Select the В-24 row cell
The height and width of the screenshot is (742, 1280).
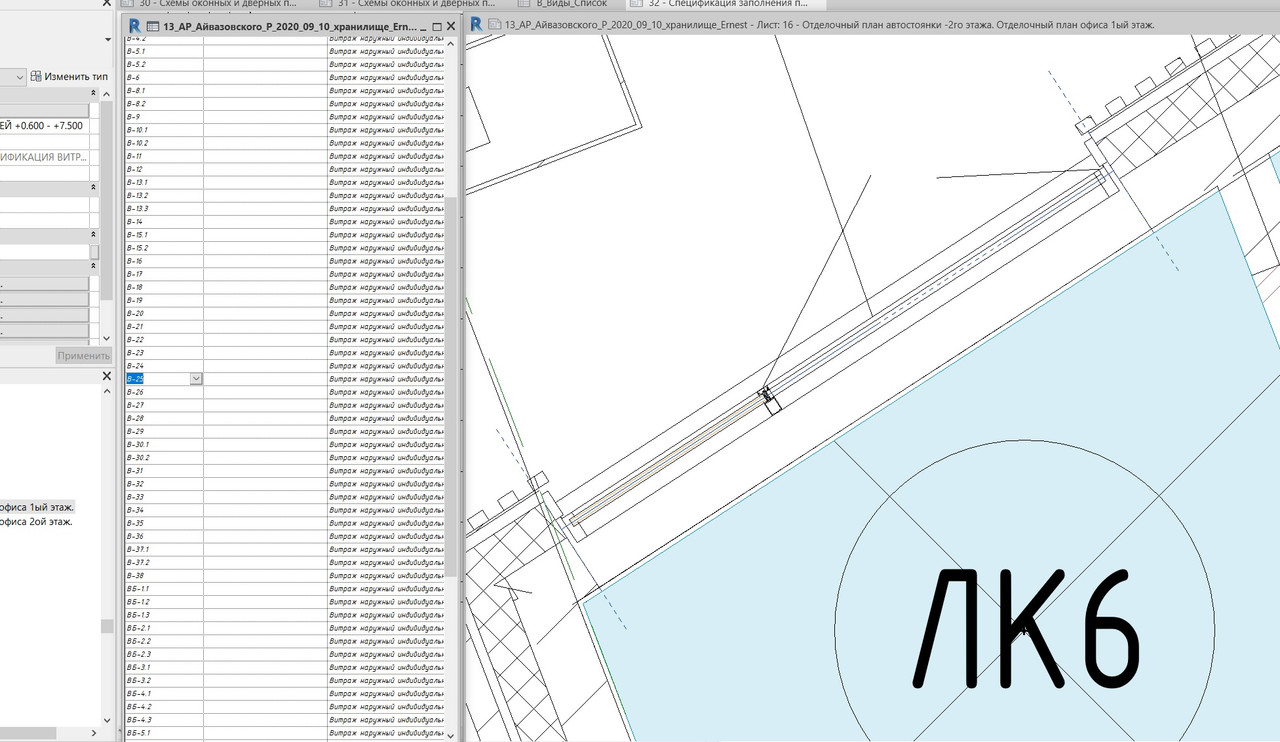pyautogui.click(x=164, y=366)
